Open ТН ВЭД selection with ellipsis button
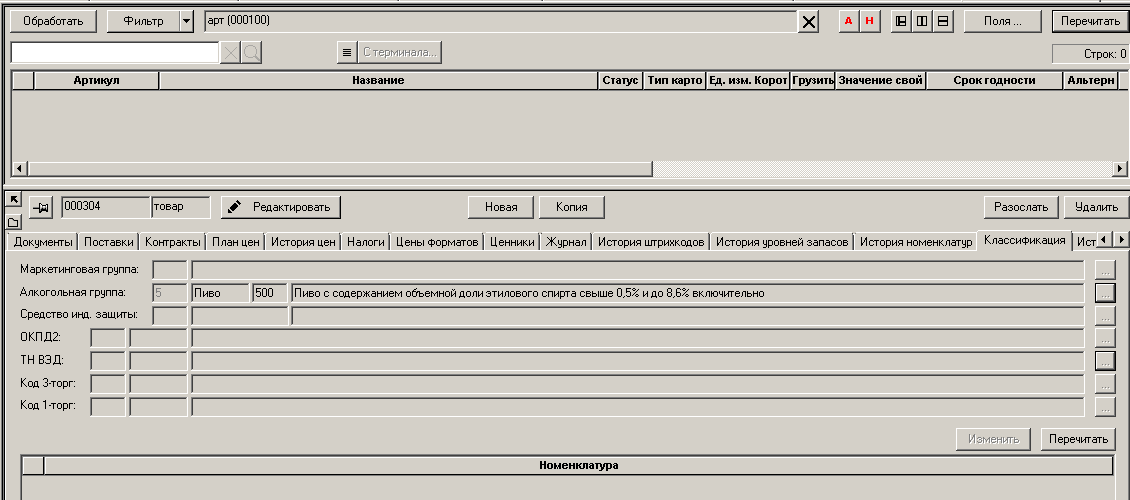1130x500 pixels. (x=1104, y=360)
